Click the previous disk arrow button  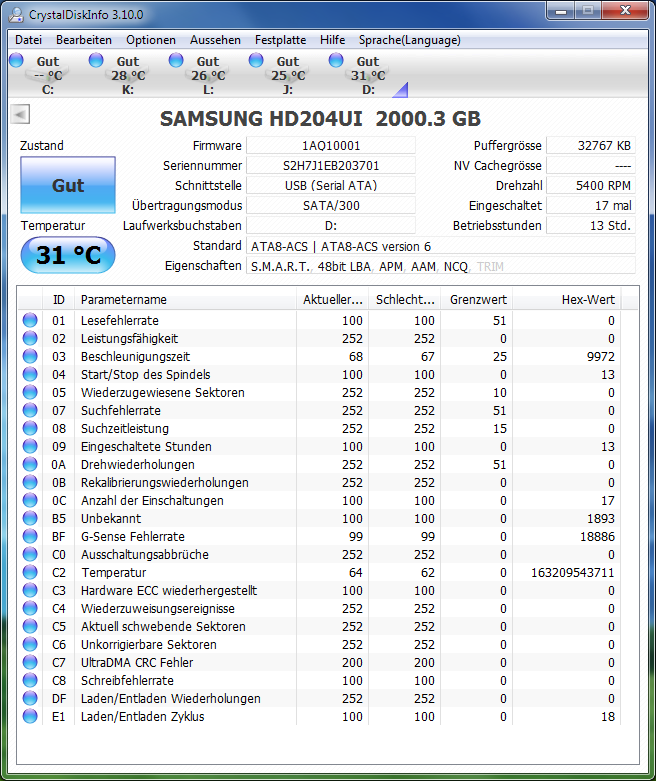click(20, 114)
